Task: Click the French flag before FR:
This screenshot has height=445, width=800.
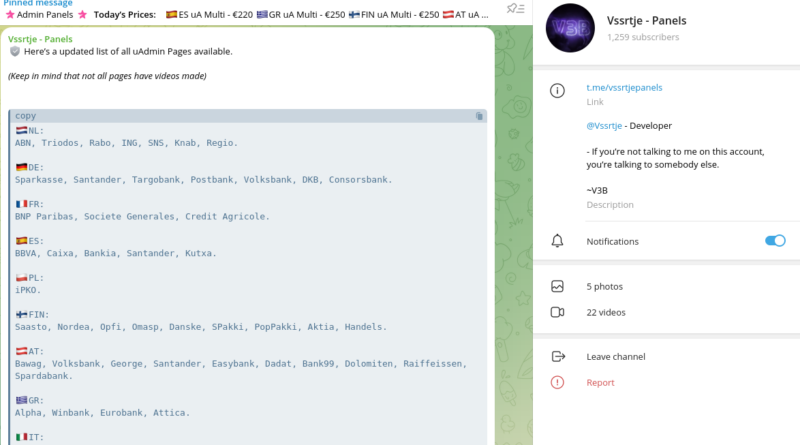Action: tap(21, 204)
